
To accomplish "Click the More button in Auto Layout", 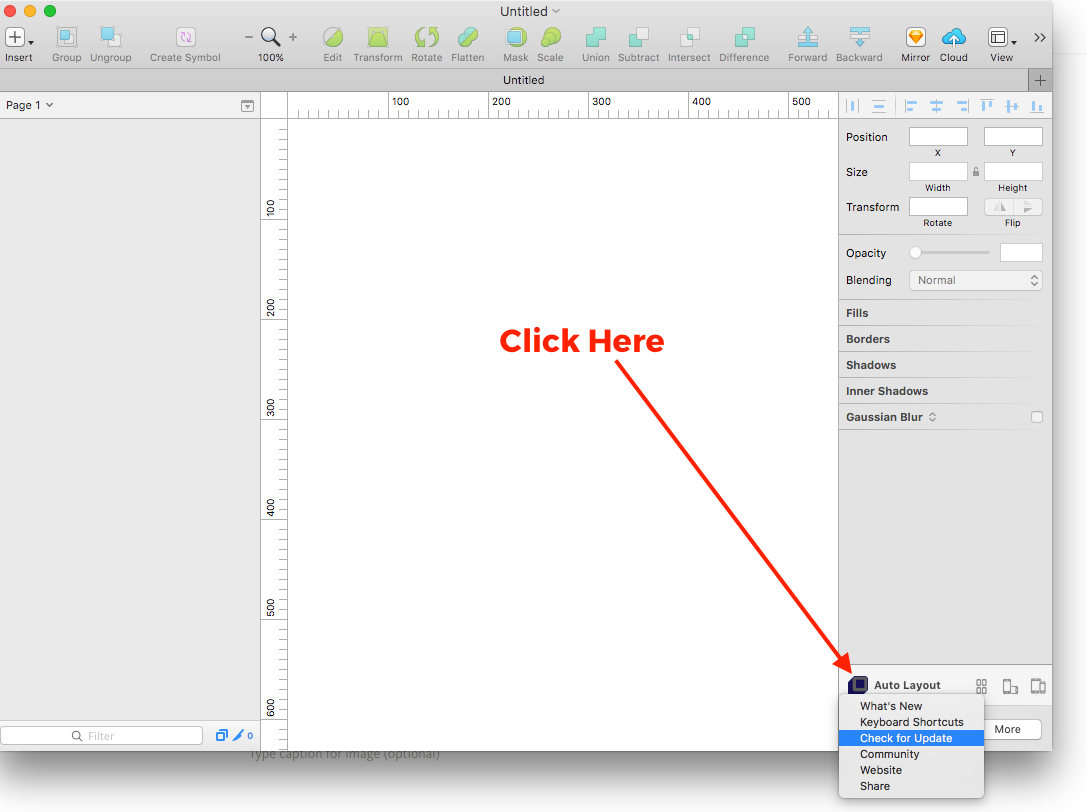I will click(x=1007, y=729).
